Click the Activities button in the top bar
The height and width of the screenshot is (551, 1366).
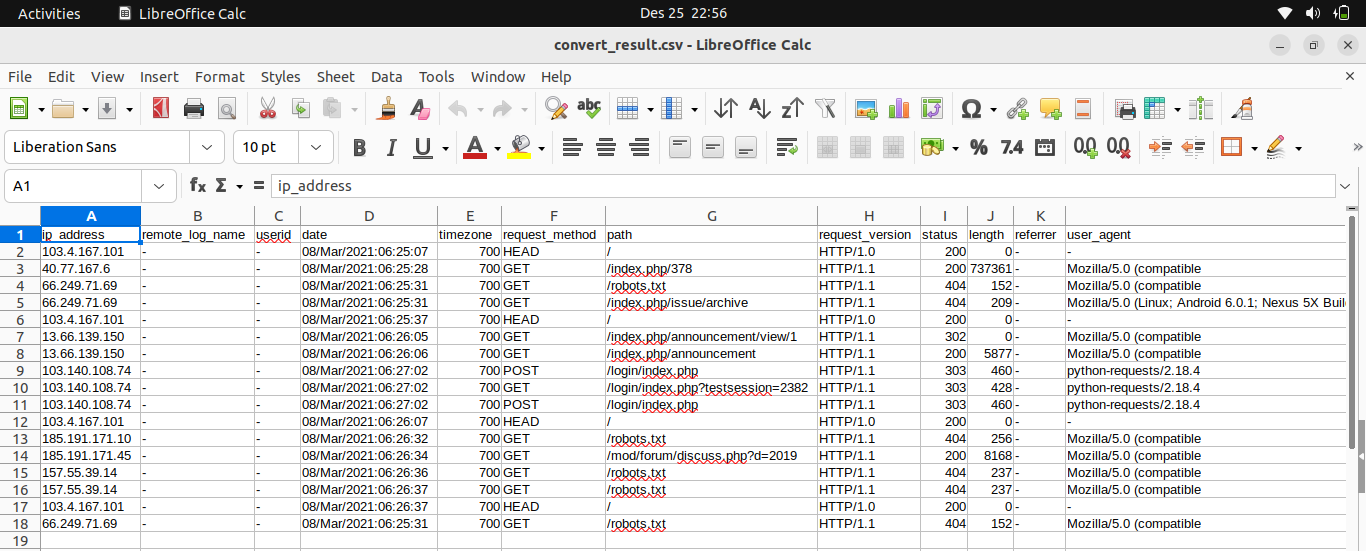coord(49,13)
